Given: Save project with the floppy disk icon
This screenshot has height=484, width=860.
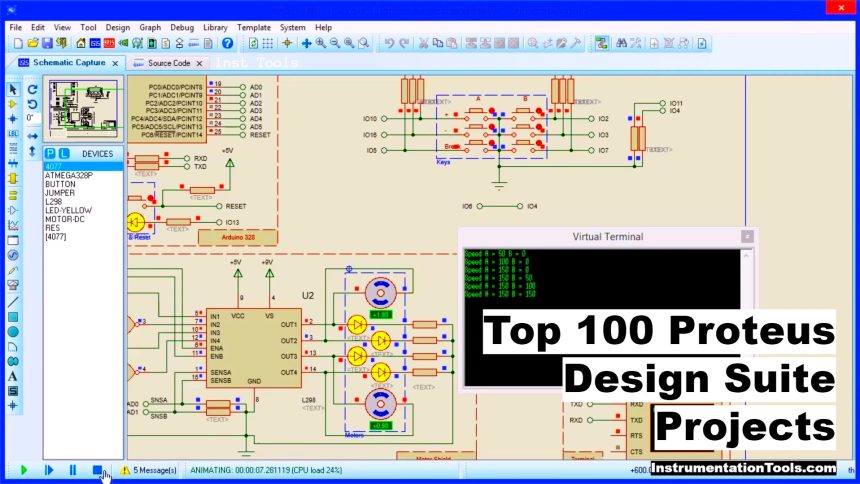Looking at the screenshot, I should [x=47, y=43].
